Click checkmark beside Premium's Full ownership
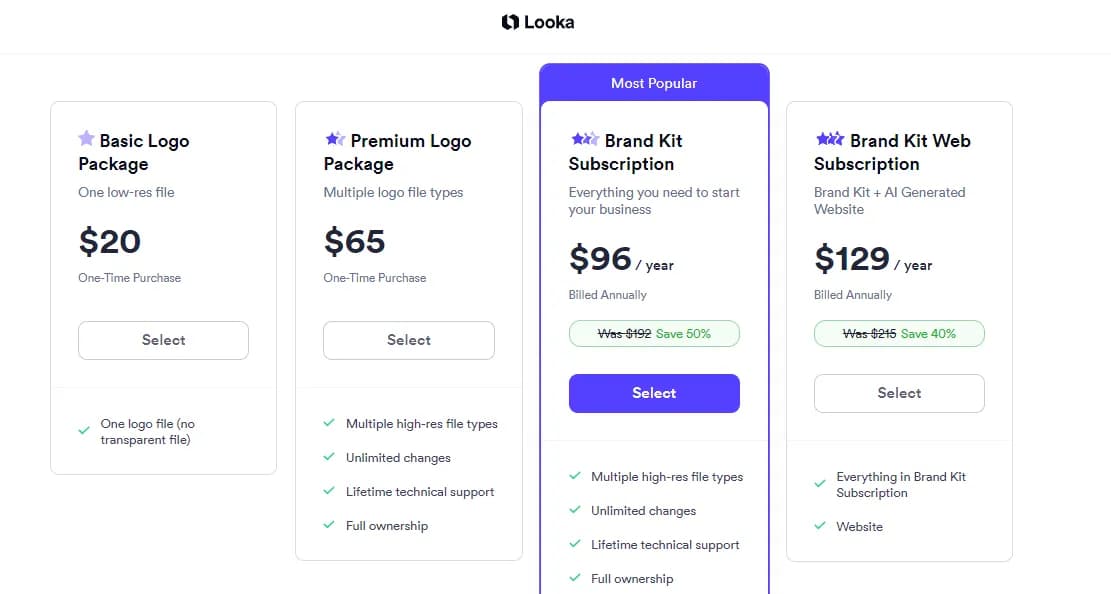This screenshot has width=1111, height=594. tap(329, 525)
